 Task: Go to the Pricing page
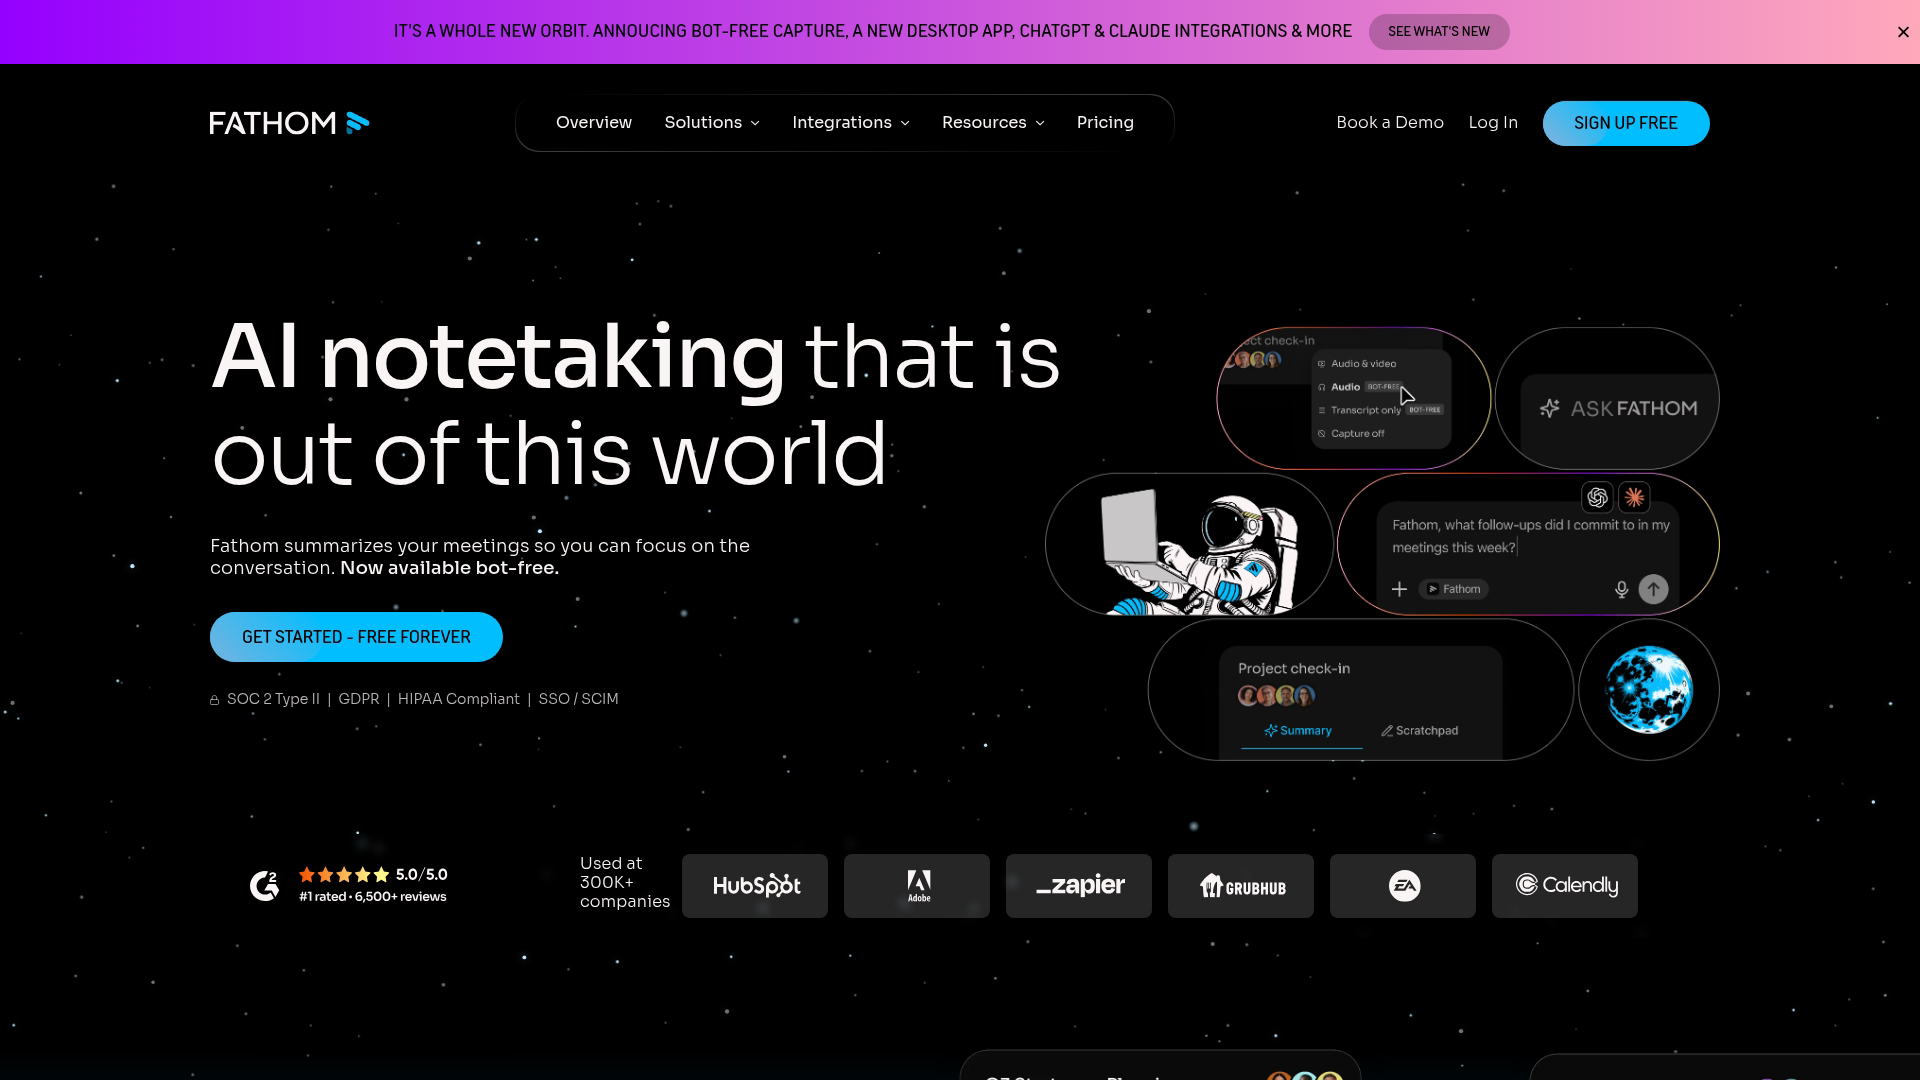point(1105,123)
